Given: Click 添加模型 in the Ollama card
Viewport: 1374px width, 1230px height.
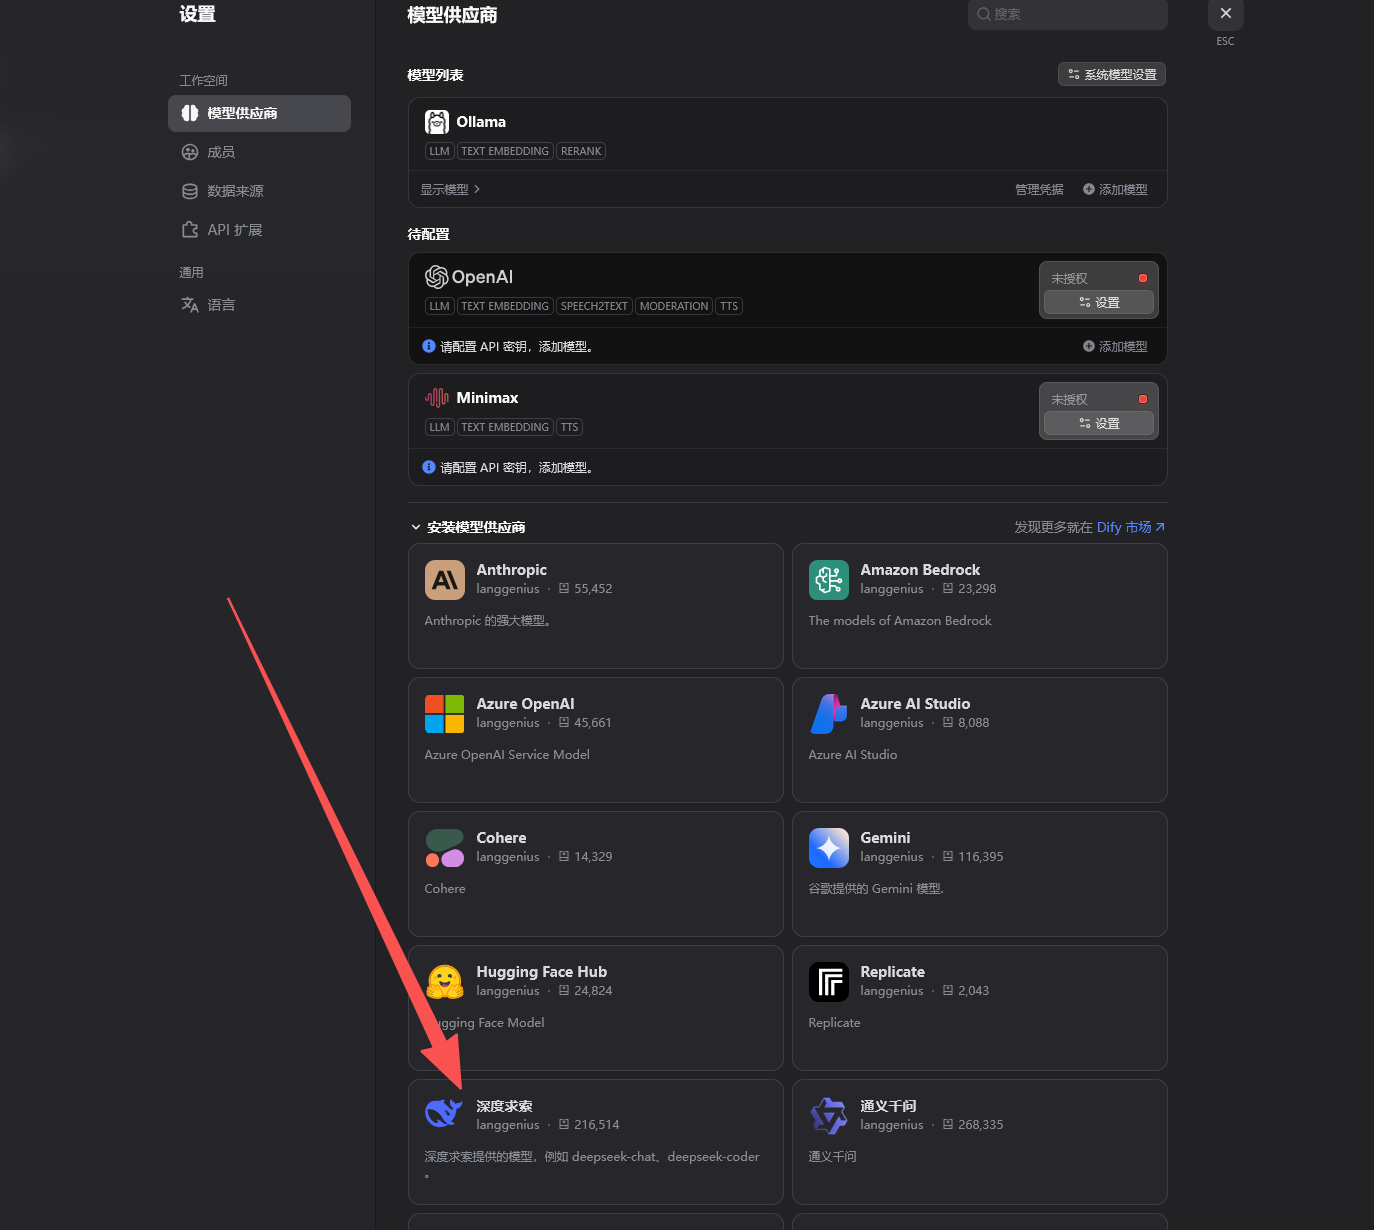Looking at the screenshot, I should click(1115, 189).
